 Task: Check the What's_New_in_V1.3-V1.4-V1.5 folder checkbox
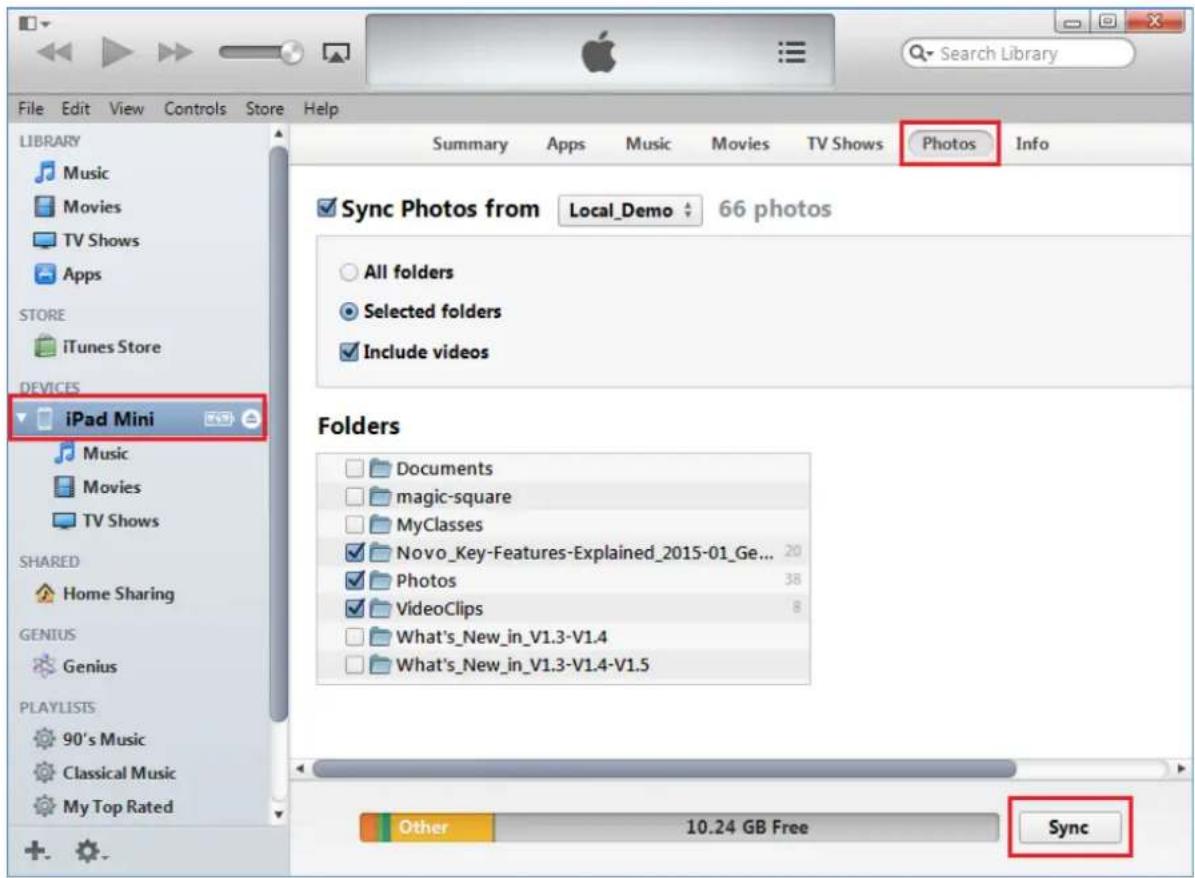(354, 665)
